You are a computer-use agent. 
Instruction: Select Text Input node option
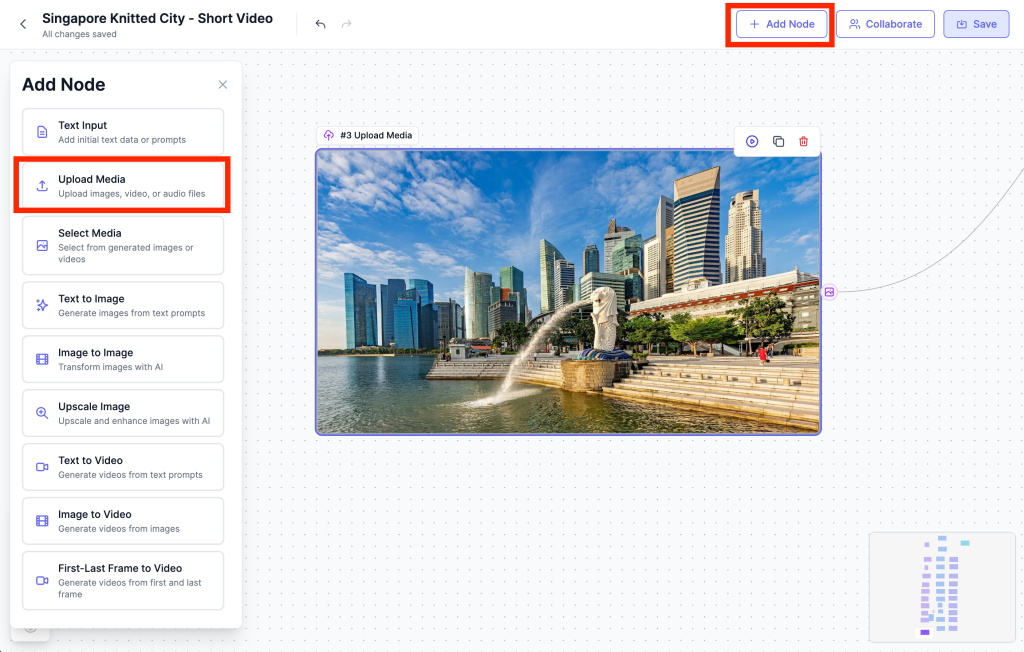tap(123, 132)
